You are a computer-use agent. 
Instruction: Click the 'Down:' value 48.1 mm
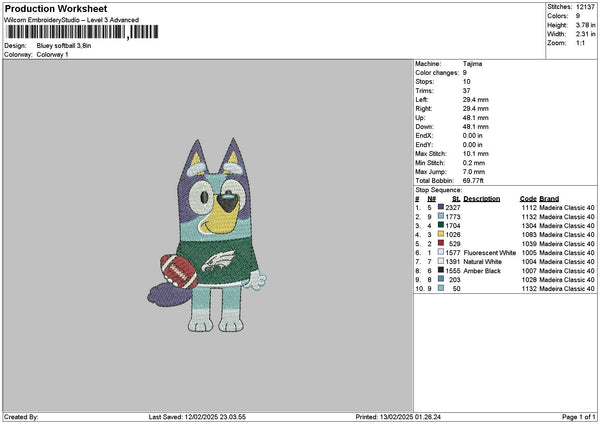point(476,127)
